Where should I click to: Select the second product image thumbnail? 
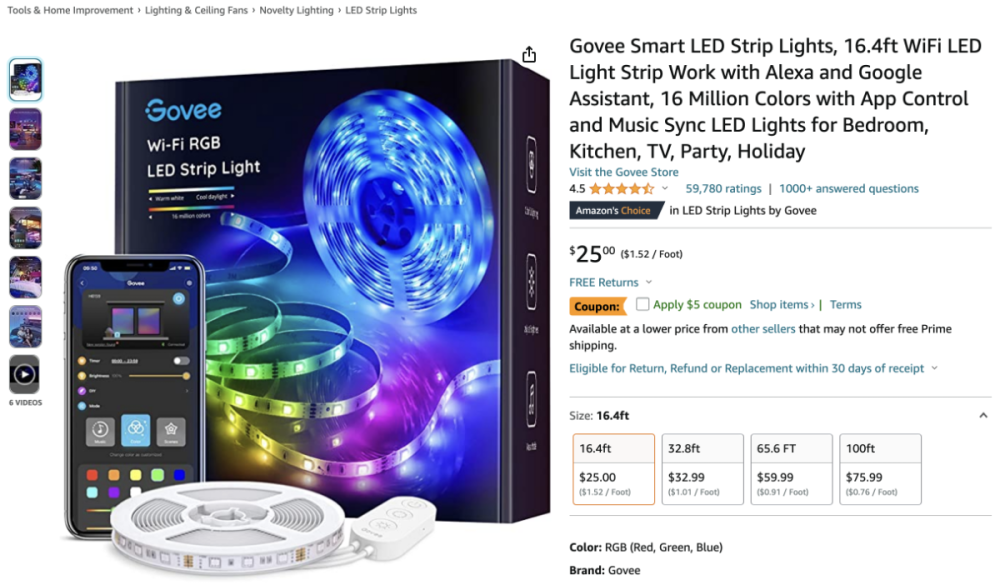click(x=26, y=129)
